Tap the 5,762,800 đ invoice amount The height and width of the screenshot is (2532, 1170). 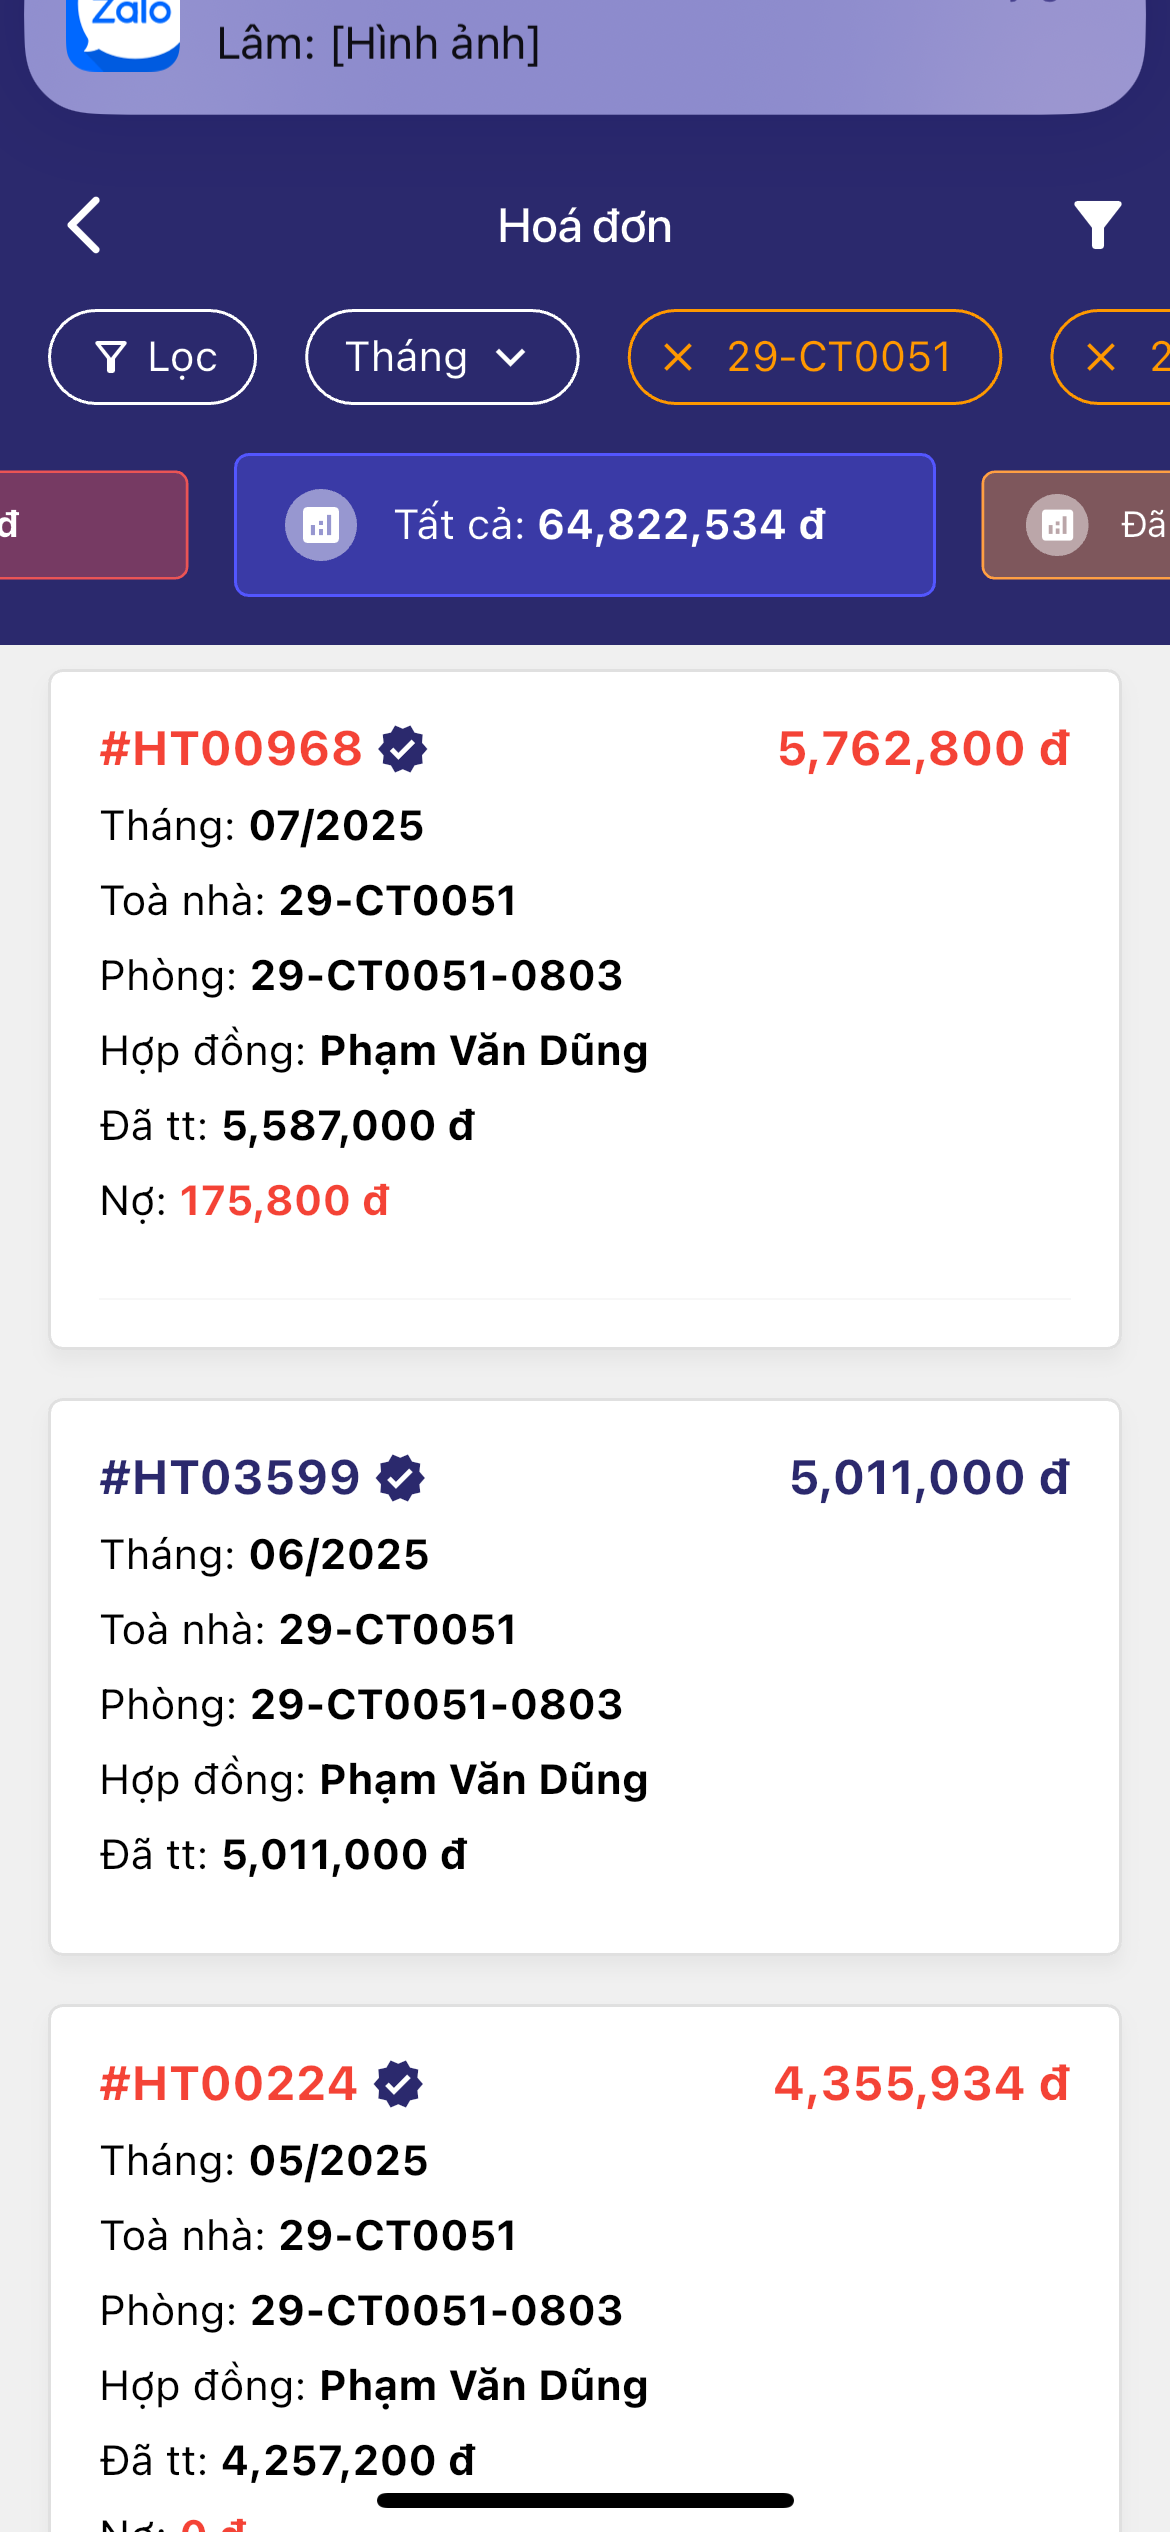click(x=923, y=749)
